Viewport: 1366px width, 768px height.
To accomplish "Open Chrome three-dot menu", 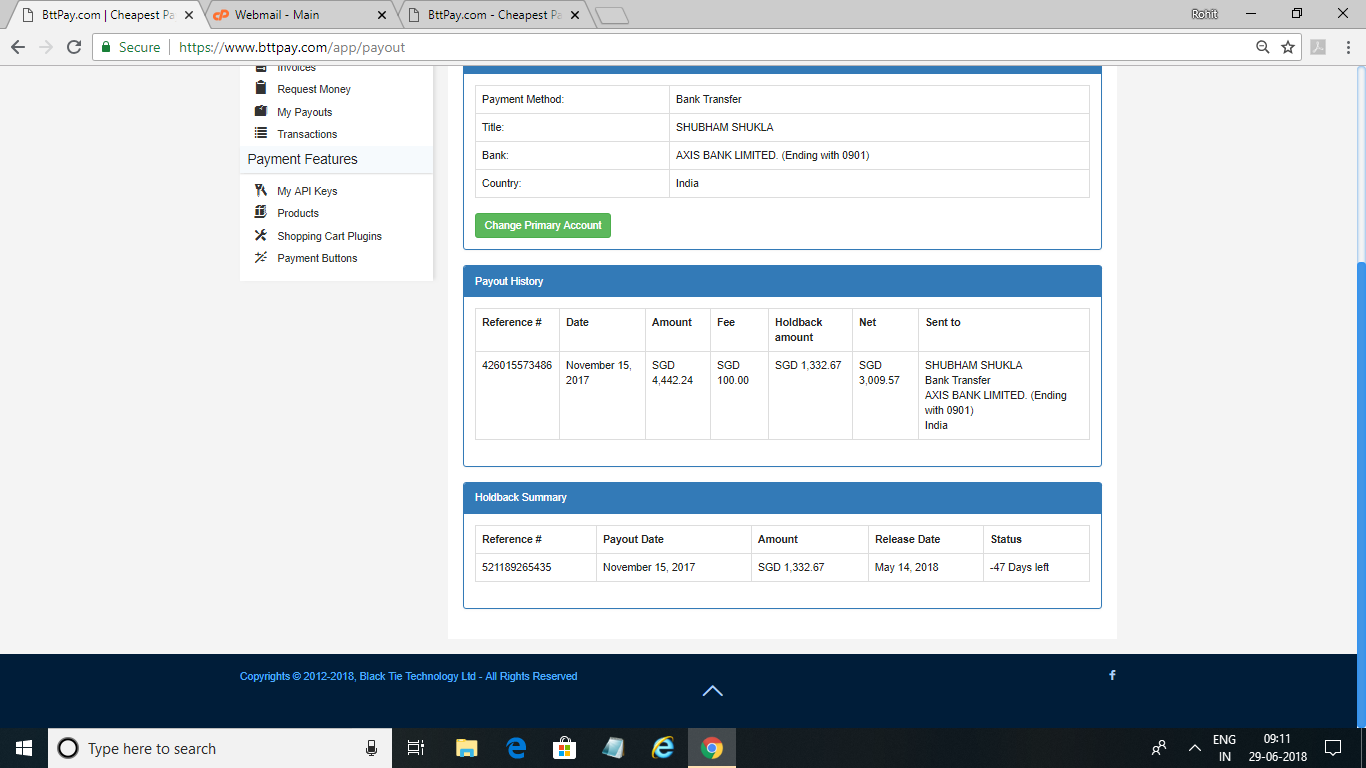I will 1346,47.
